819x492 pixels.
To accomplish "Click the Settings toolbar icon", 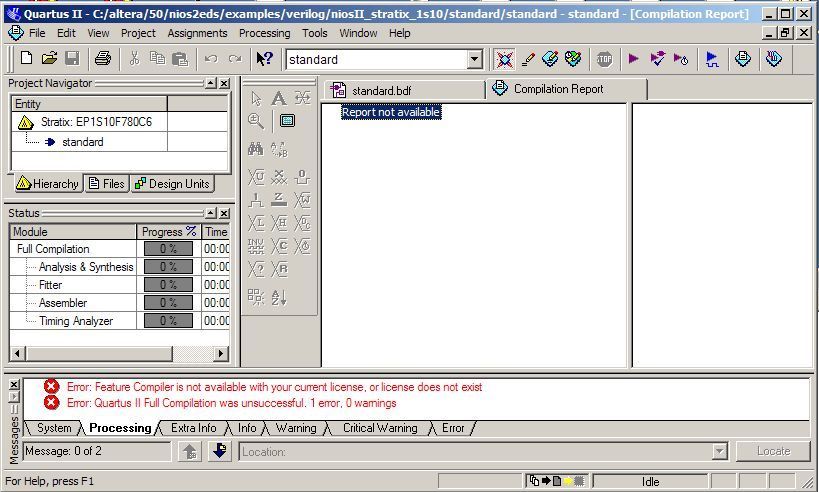I will 550,59.
